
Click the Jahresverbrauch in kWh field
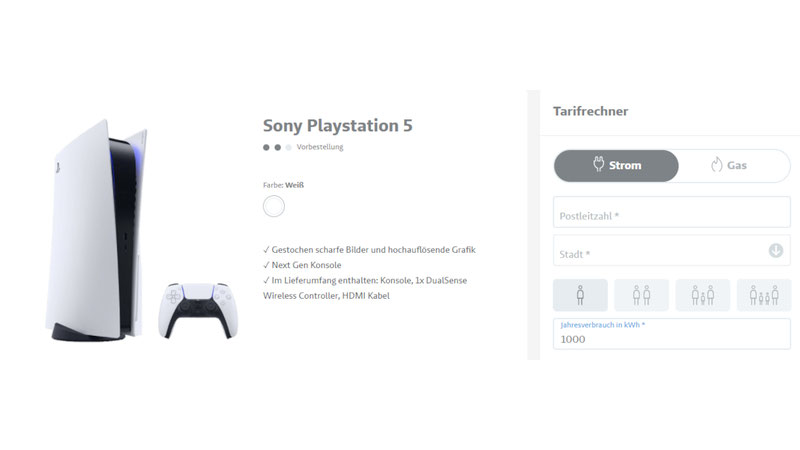[x=672, y=334]
